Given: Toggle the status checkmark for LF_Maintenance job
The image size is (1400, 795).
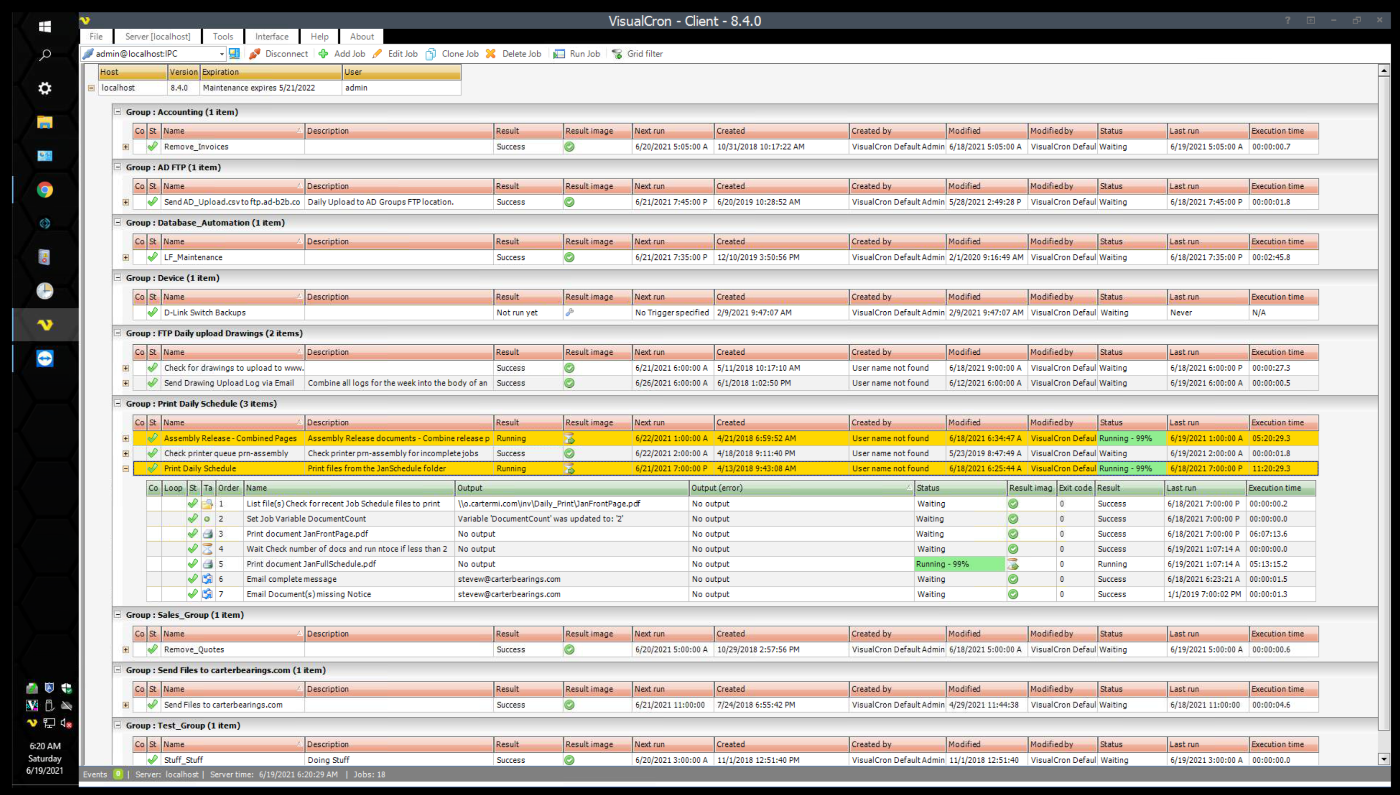Looking at the screenshot, I should coord(153,257).
